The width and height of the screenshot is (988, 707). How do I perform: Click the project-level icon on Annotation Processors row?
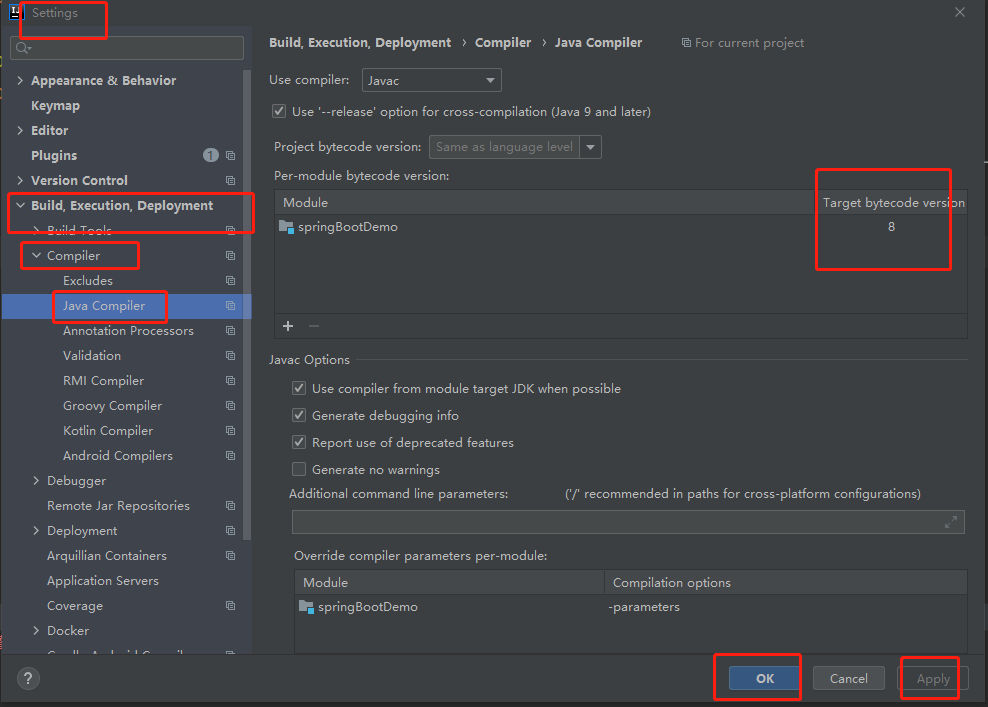231,331
